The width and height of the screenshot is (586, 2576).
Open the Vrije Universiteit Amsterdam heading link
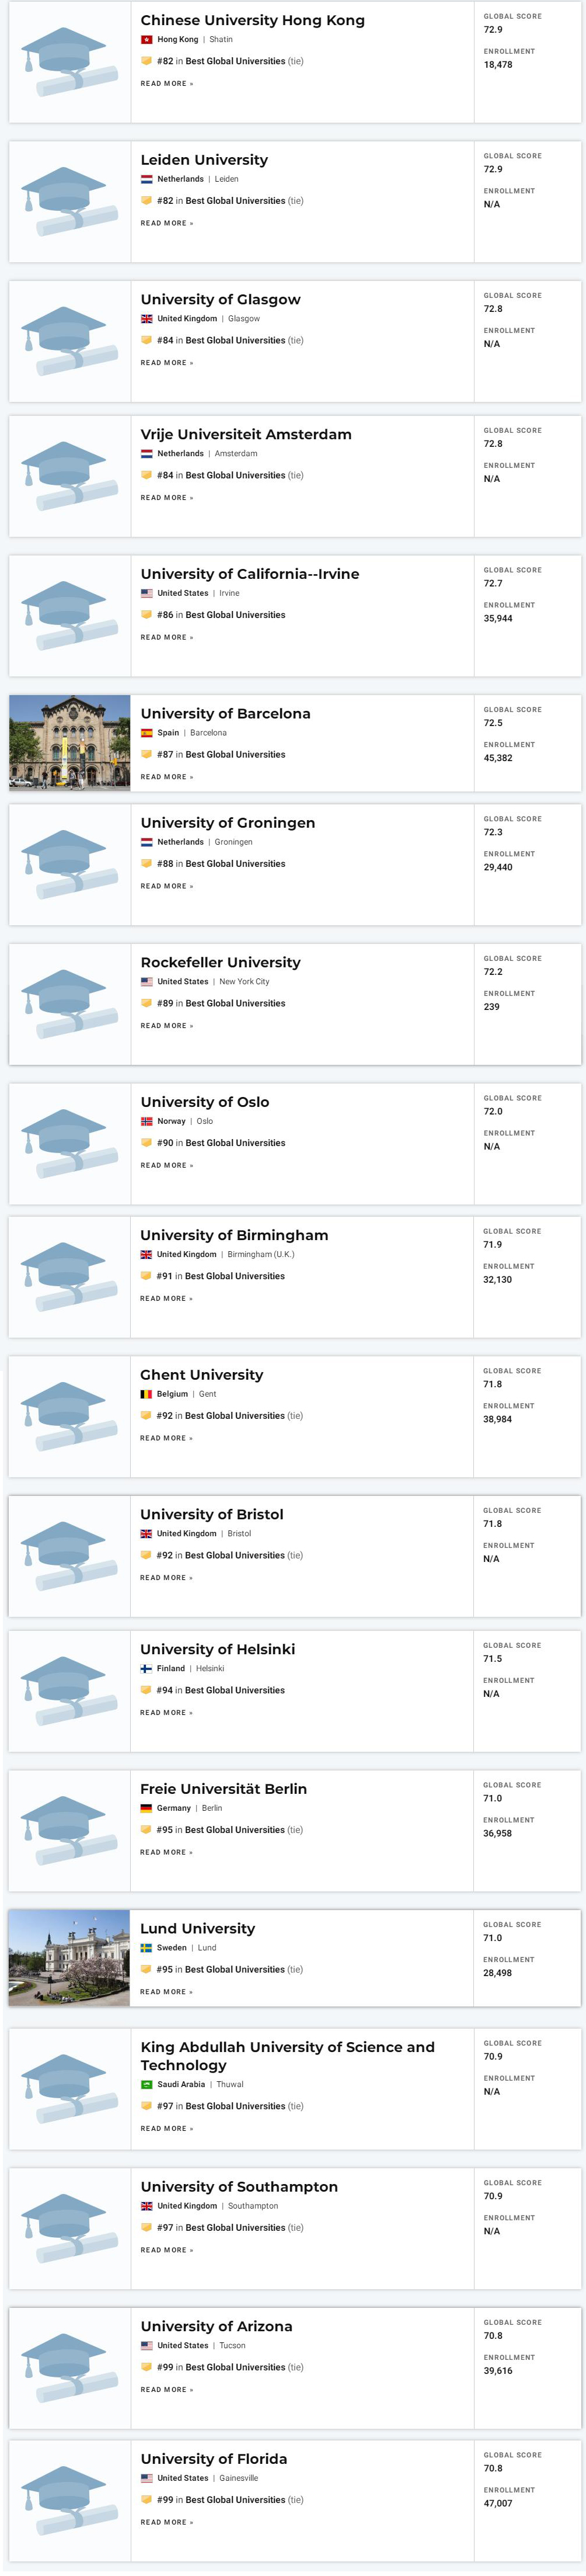coord(245,434)
